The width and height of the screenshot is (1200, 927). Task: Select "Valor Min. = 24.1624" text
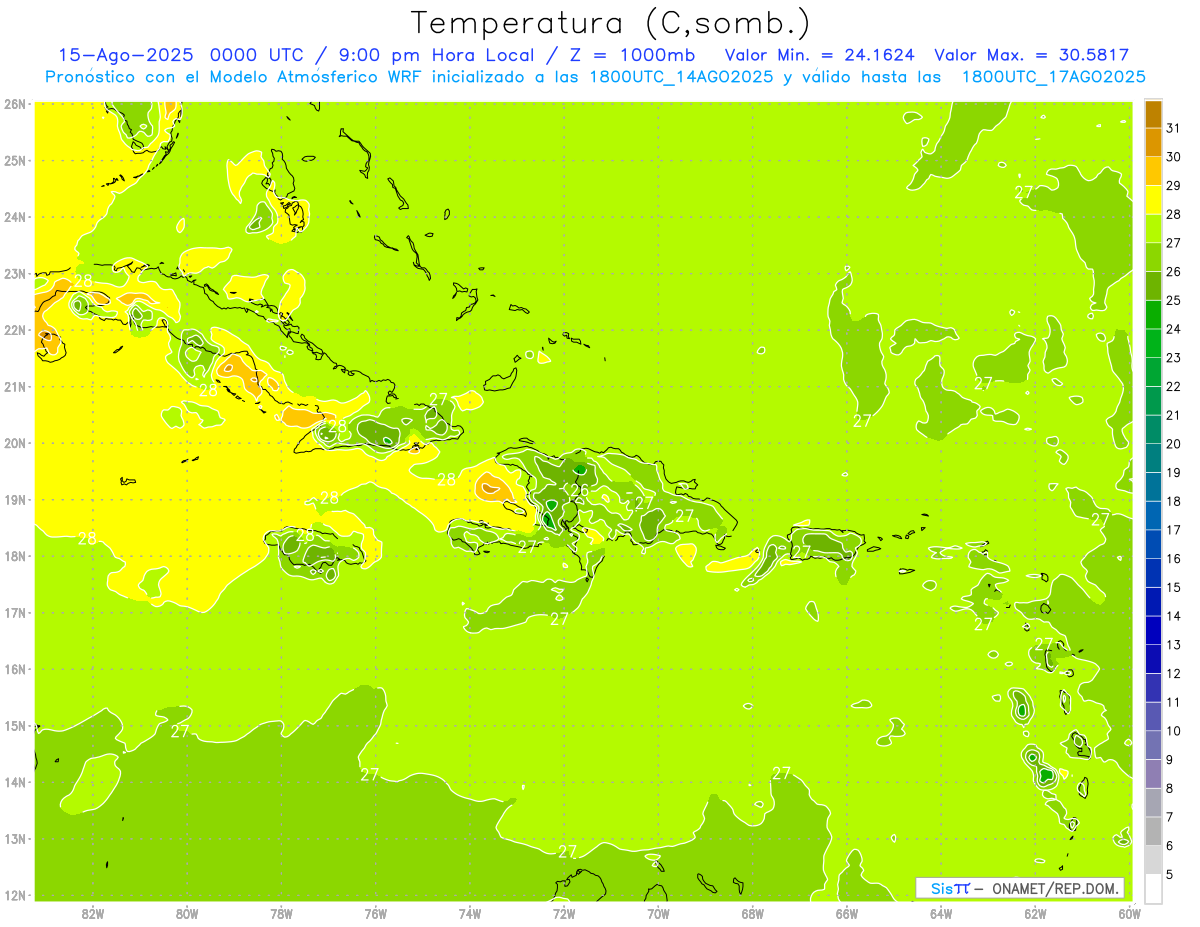819,55
